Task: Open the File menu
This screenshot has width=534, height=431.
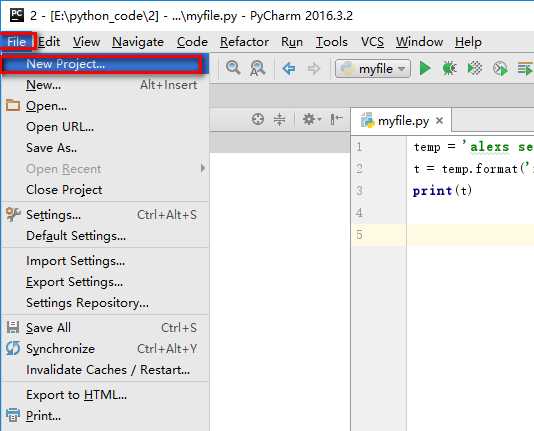Action: 16,42
